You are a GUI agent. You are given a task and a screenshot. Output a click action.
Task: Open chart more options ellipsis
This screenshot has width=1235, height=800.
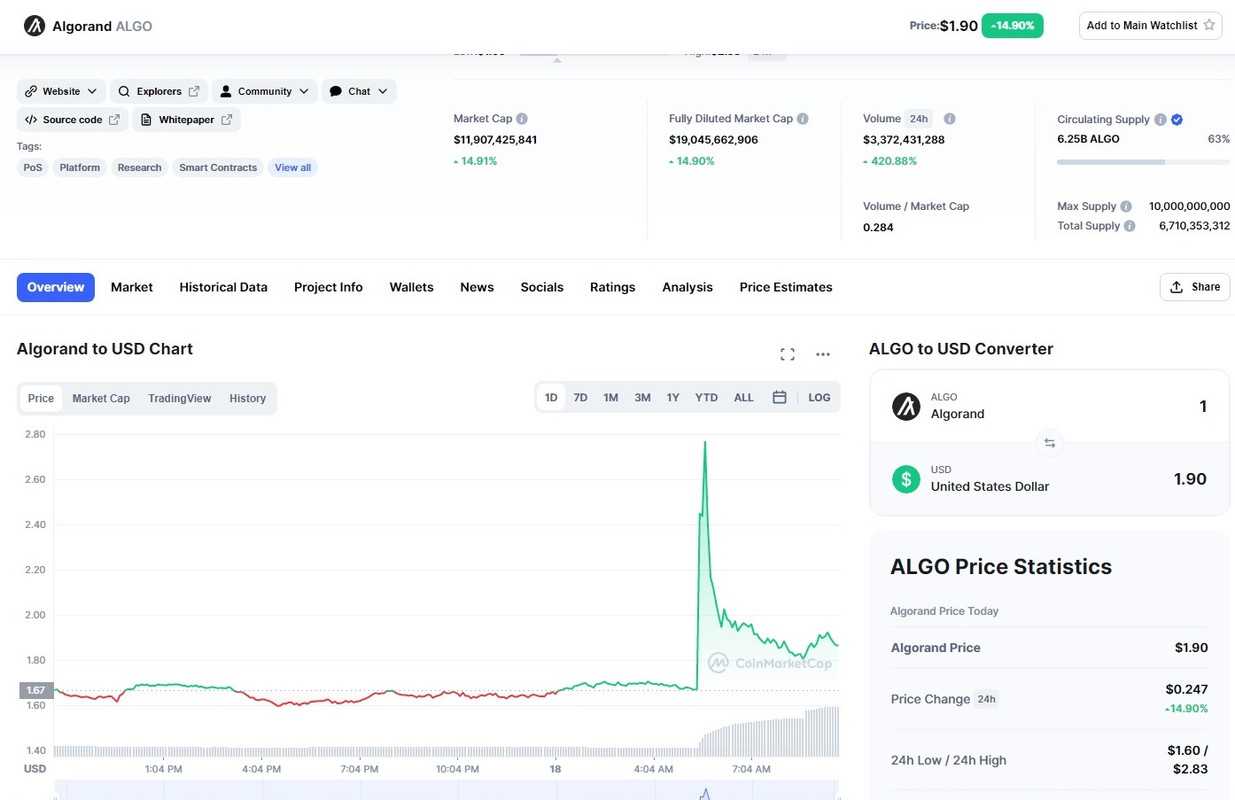pyautogui.click(x=823, y=354)
